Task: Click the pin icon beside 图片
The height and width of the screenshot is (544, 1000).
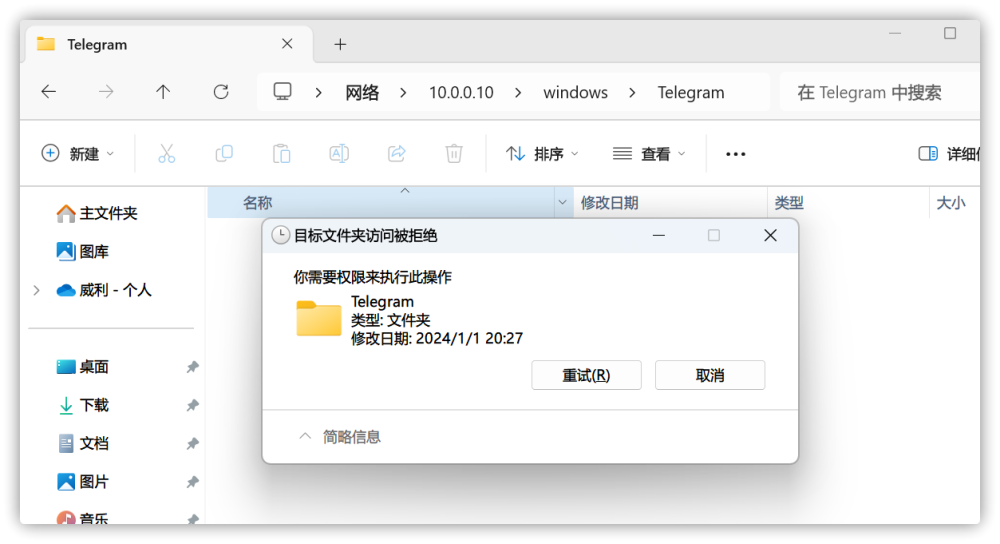Action: 192,482
